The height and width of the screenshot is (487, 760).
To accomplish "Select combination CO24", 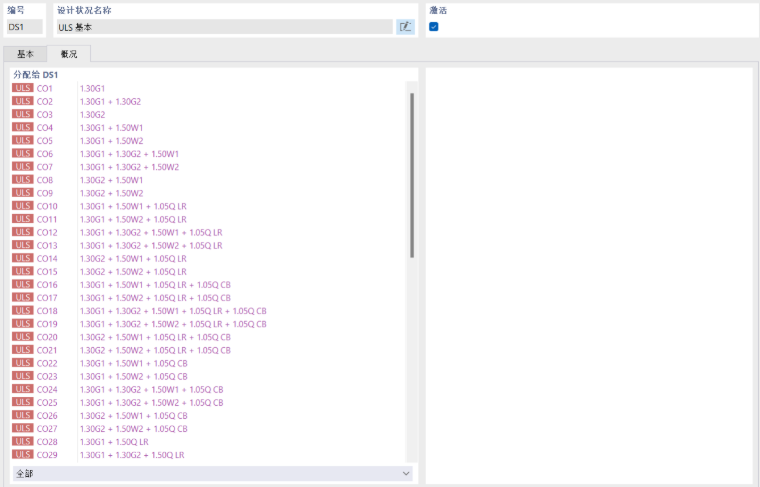I will 208,389.
